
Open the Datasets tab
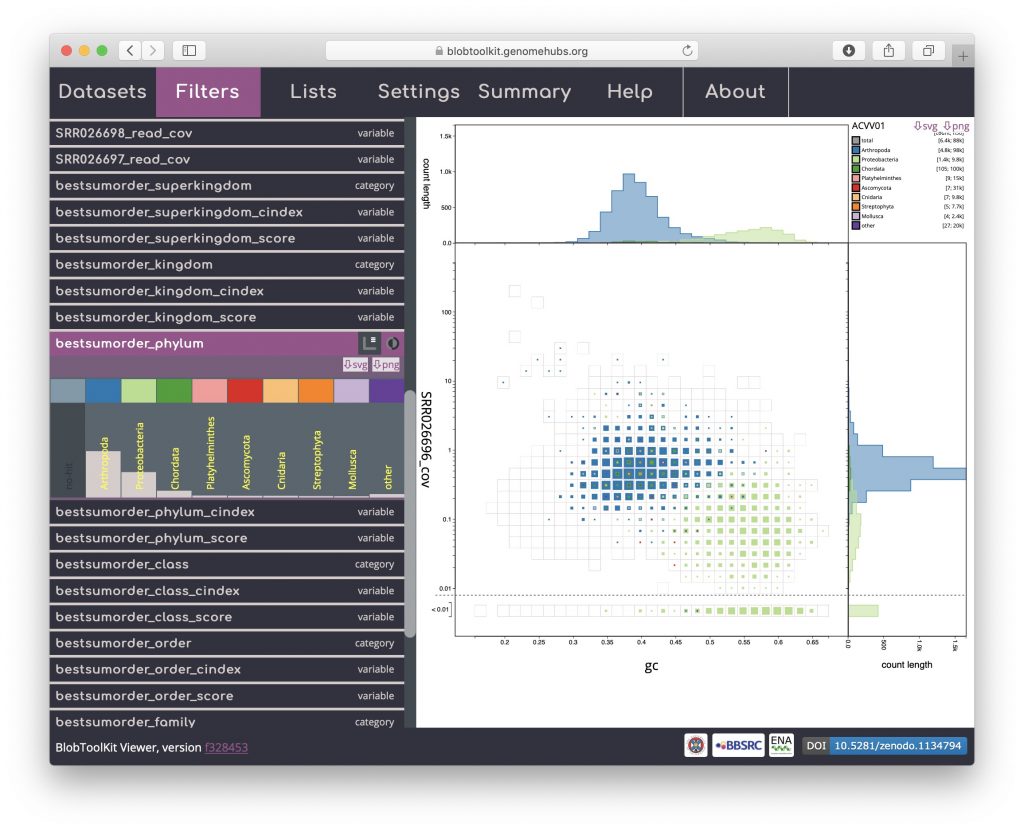102,92
